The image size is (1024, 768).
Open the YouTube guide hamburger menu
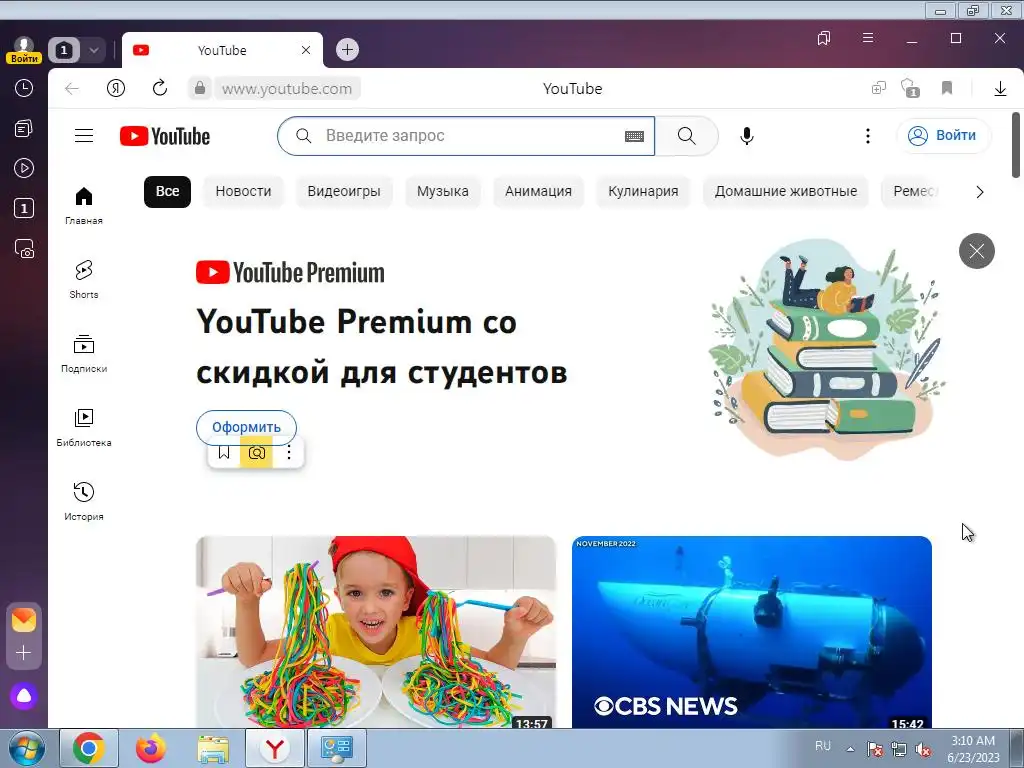(84, 136)
